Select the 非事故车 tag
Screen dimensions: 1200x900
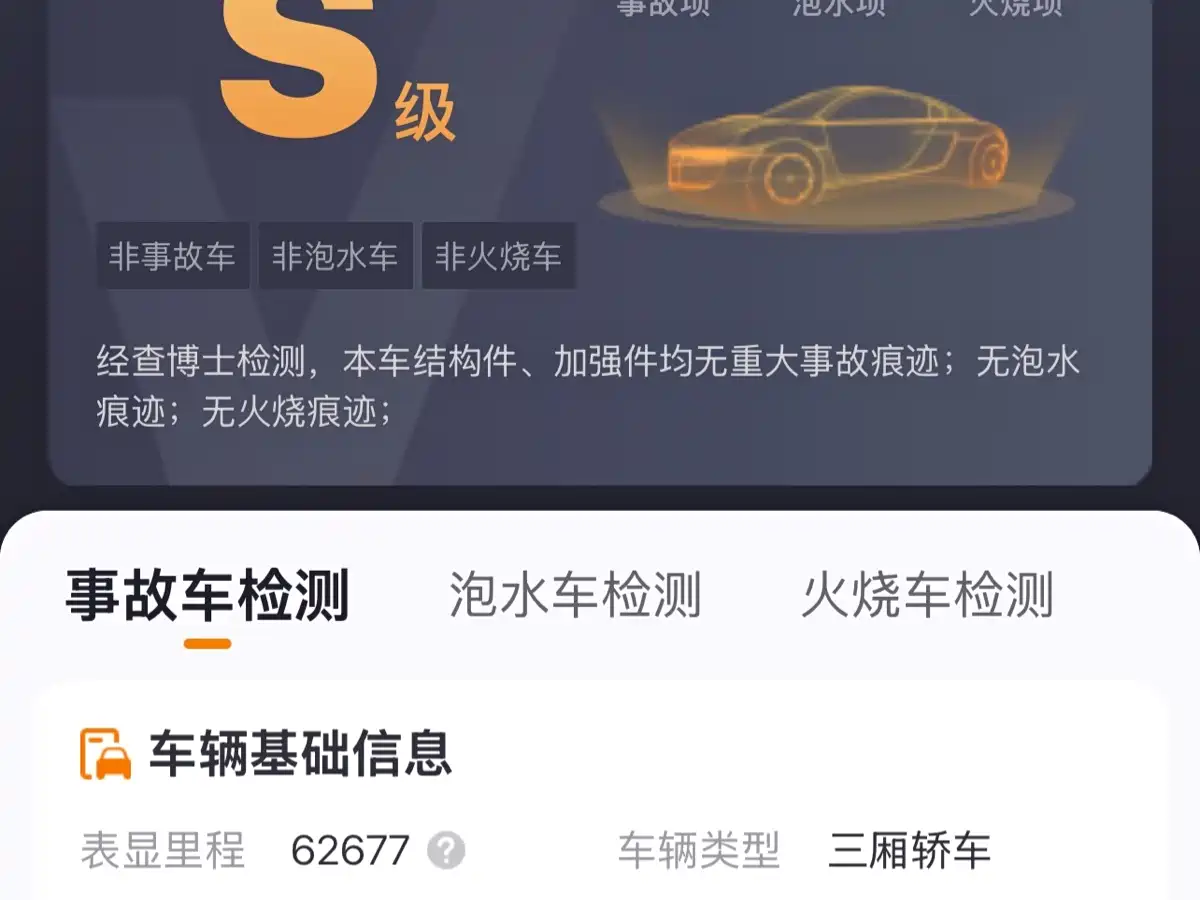pyautogui.click(x=173, y=256)
